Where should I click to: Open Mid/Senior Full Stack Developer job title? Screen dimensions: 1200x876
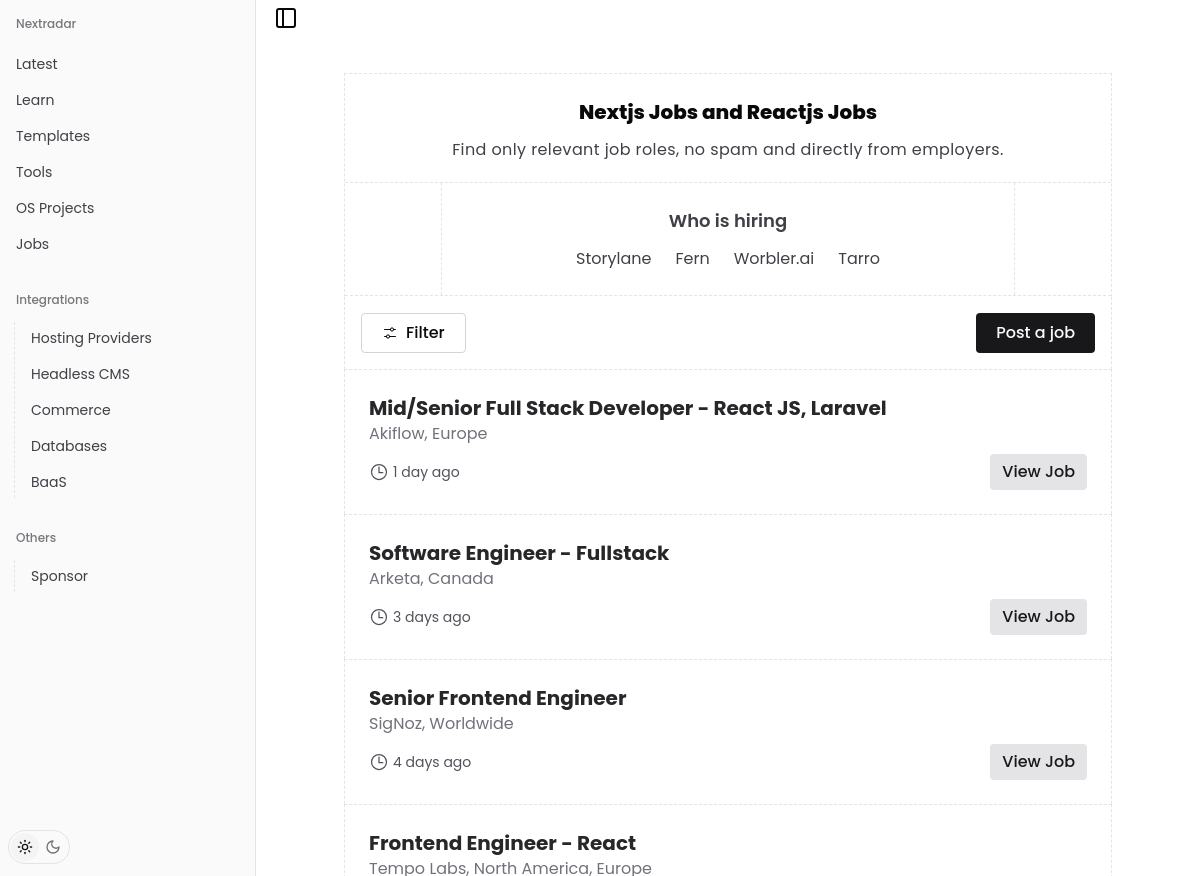pos(627,408)
